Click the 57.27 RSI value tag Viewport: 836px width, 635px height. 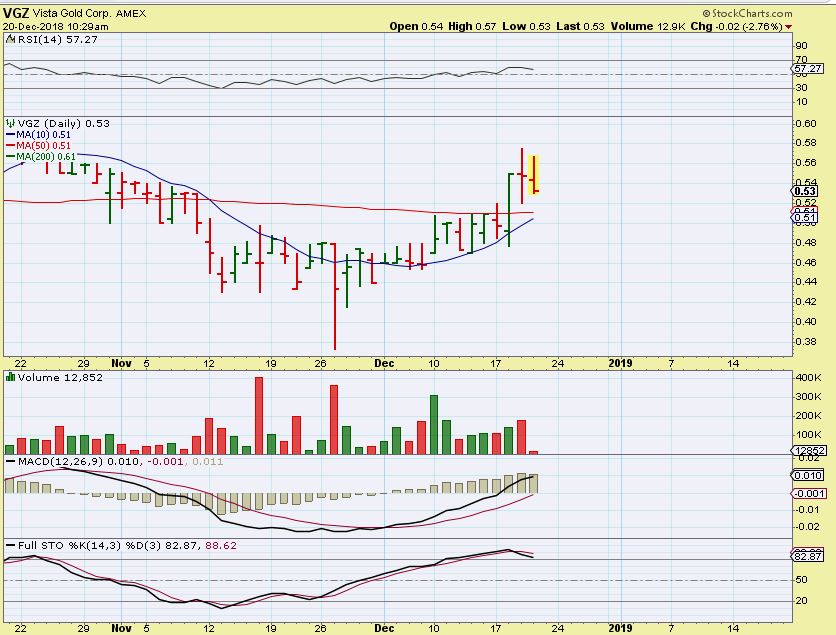click(x=807, y=68)
